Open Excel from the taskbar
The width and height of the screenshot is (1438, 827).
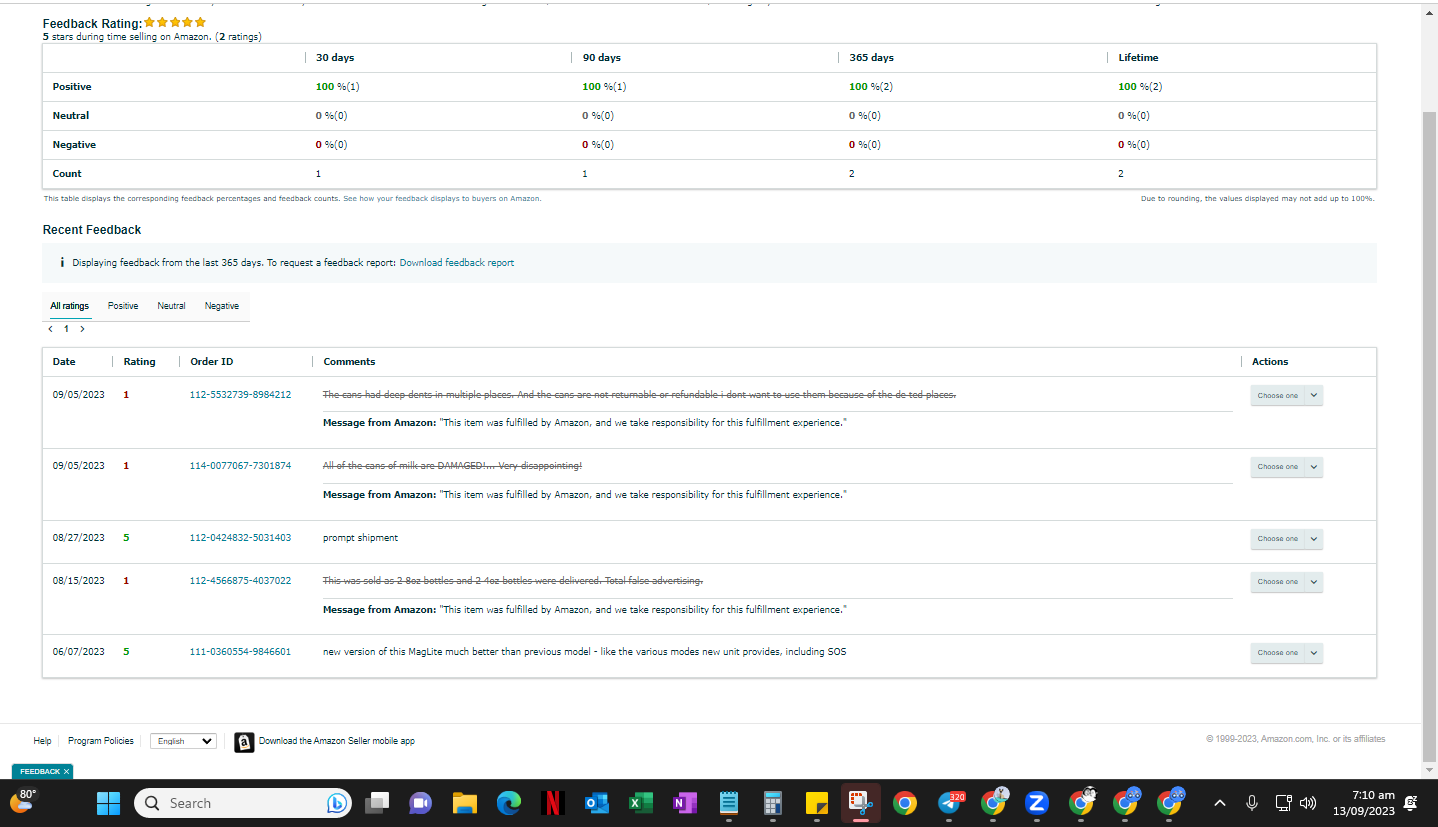(x=641, y=803)
